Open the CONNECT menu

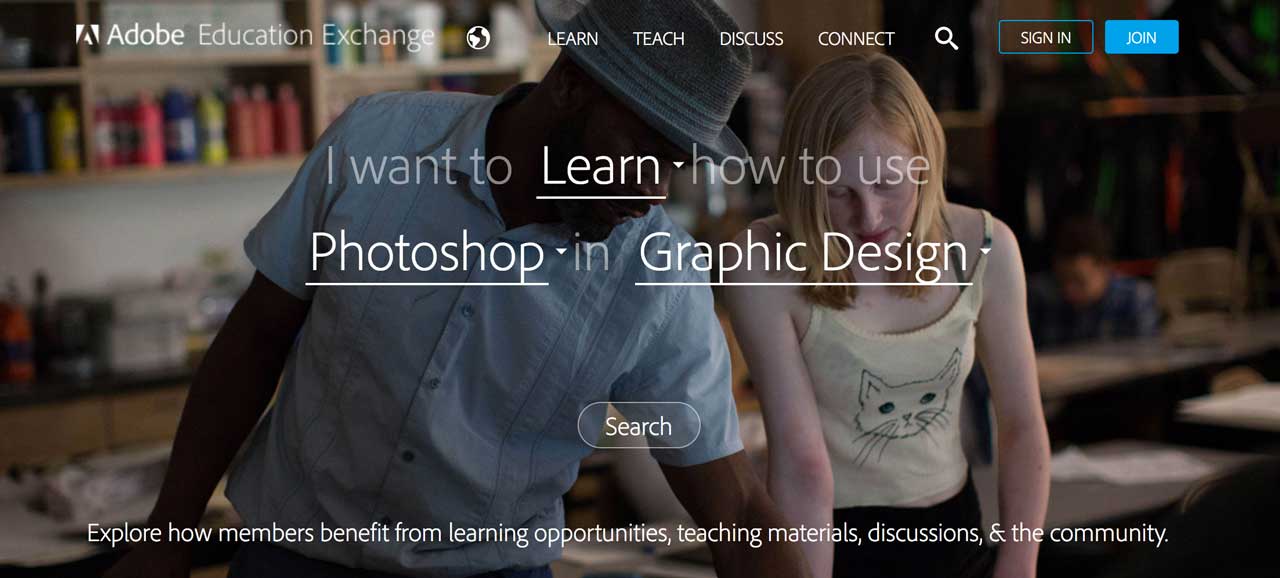tap(856, 39)
